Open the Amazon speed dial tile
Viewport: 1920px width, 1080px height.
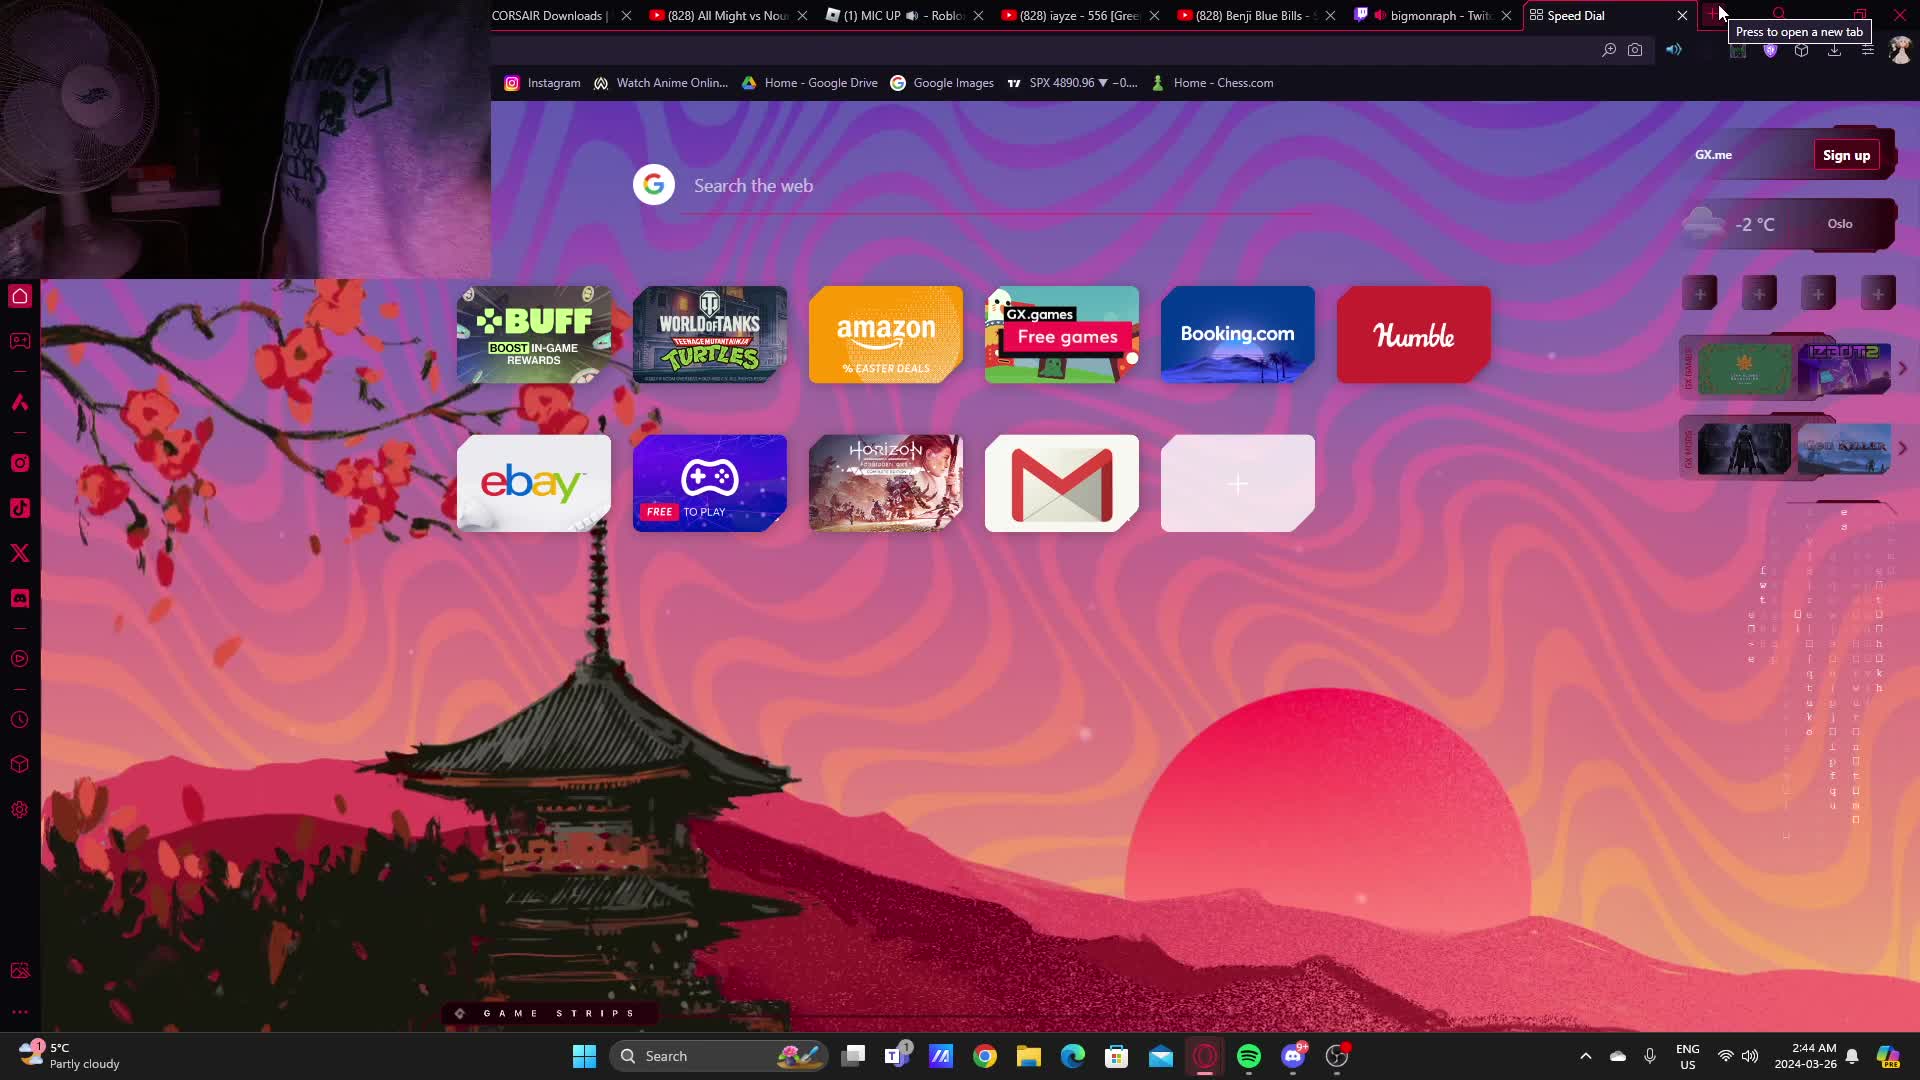pyautogui.click(x=886, y=334)
